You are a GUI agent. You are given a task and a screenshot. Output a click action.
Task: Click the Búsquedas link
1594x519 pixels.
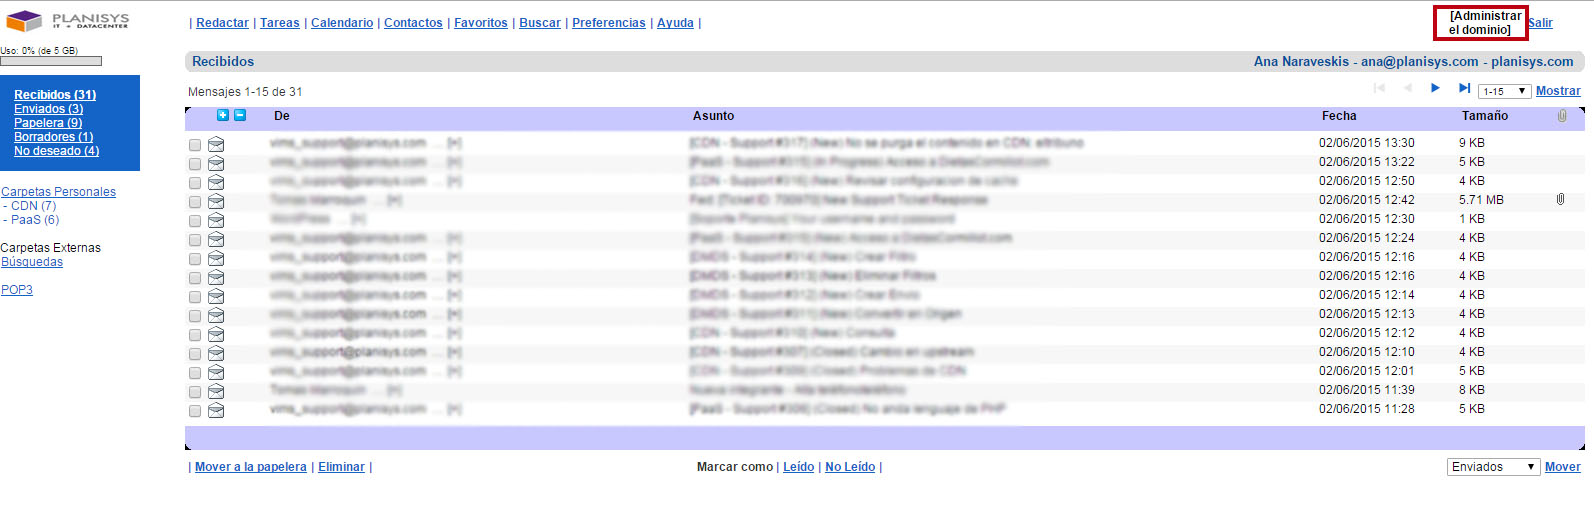[x=32, y=262]
